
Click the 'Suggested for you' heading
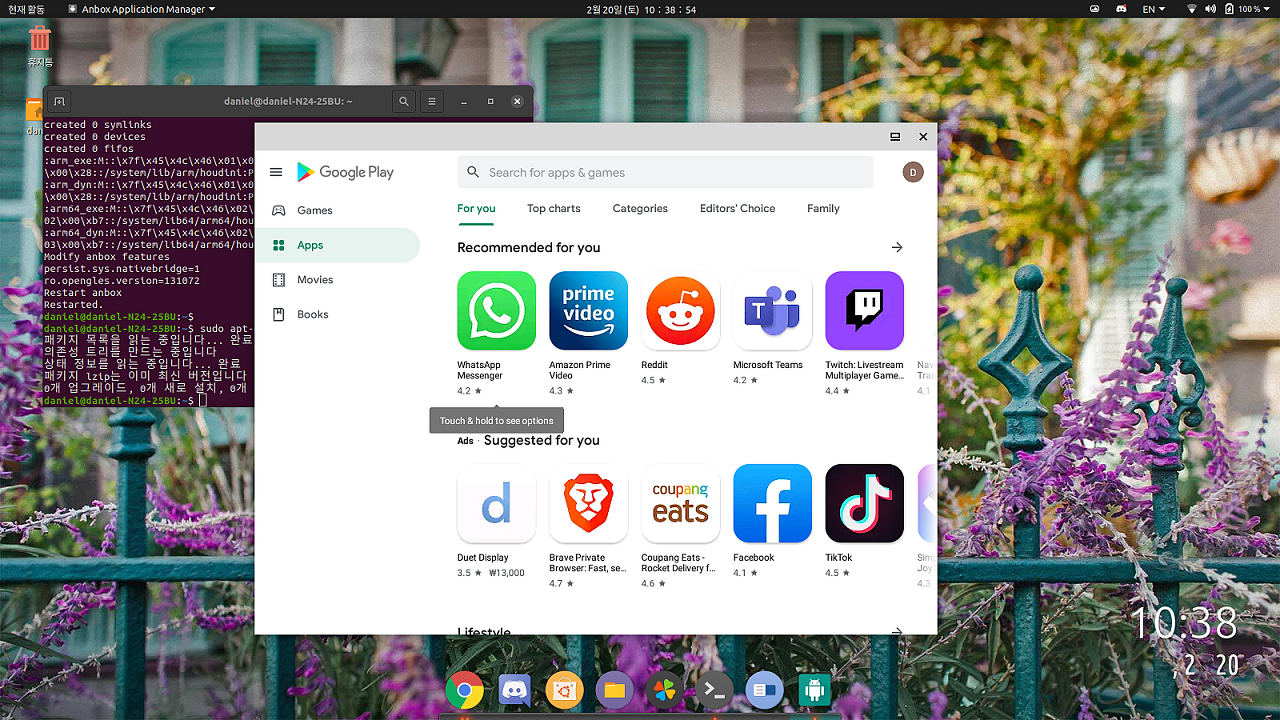coord(541,440)
